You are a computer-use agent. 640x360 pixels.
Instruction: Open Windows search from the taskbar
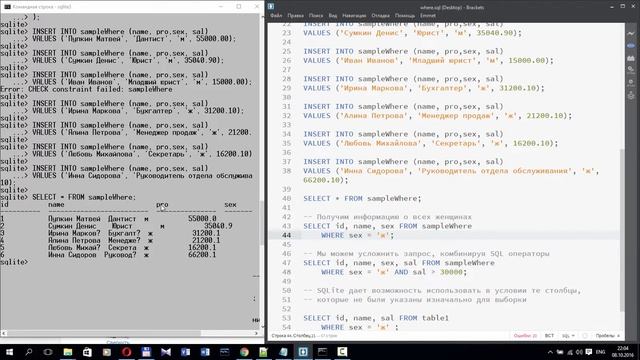pyautogui.click(x=29, y=351)
